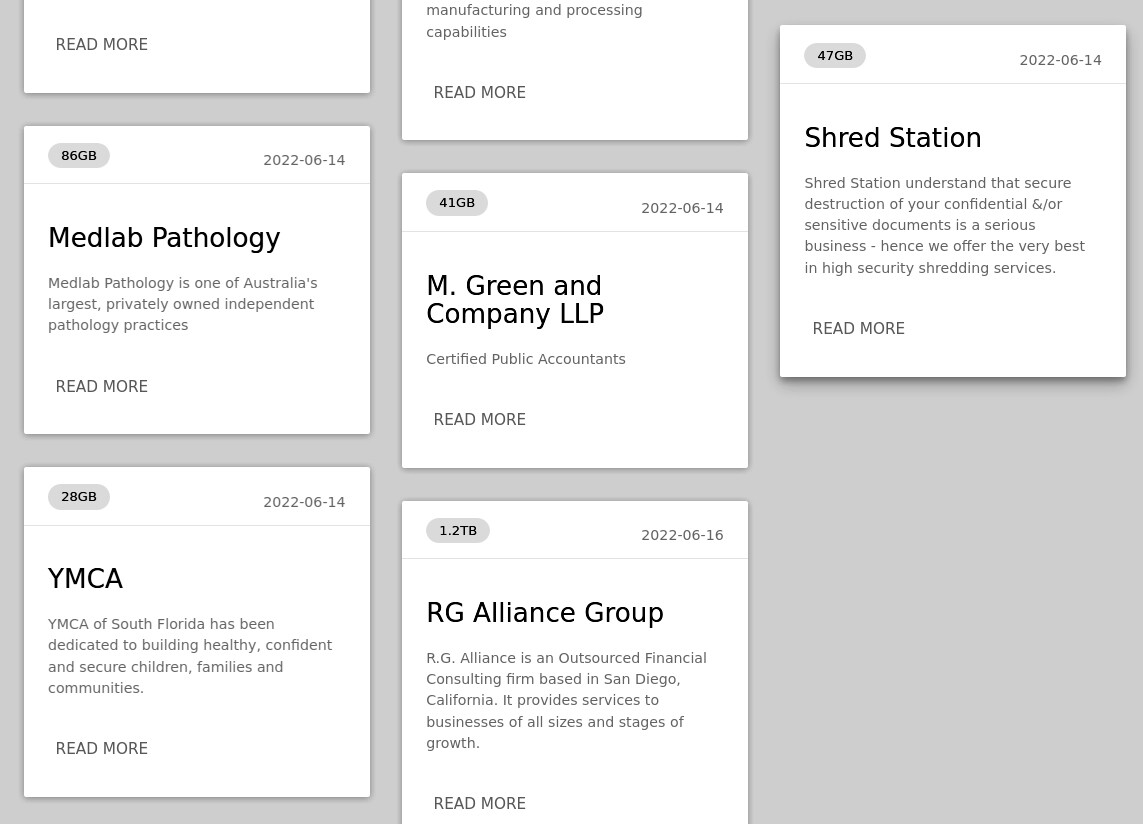Screen dimensions: 1143x824
Task: Click the Shred Station heading
Action: [x=893, y=138]
